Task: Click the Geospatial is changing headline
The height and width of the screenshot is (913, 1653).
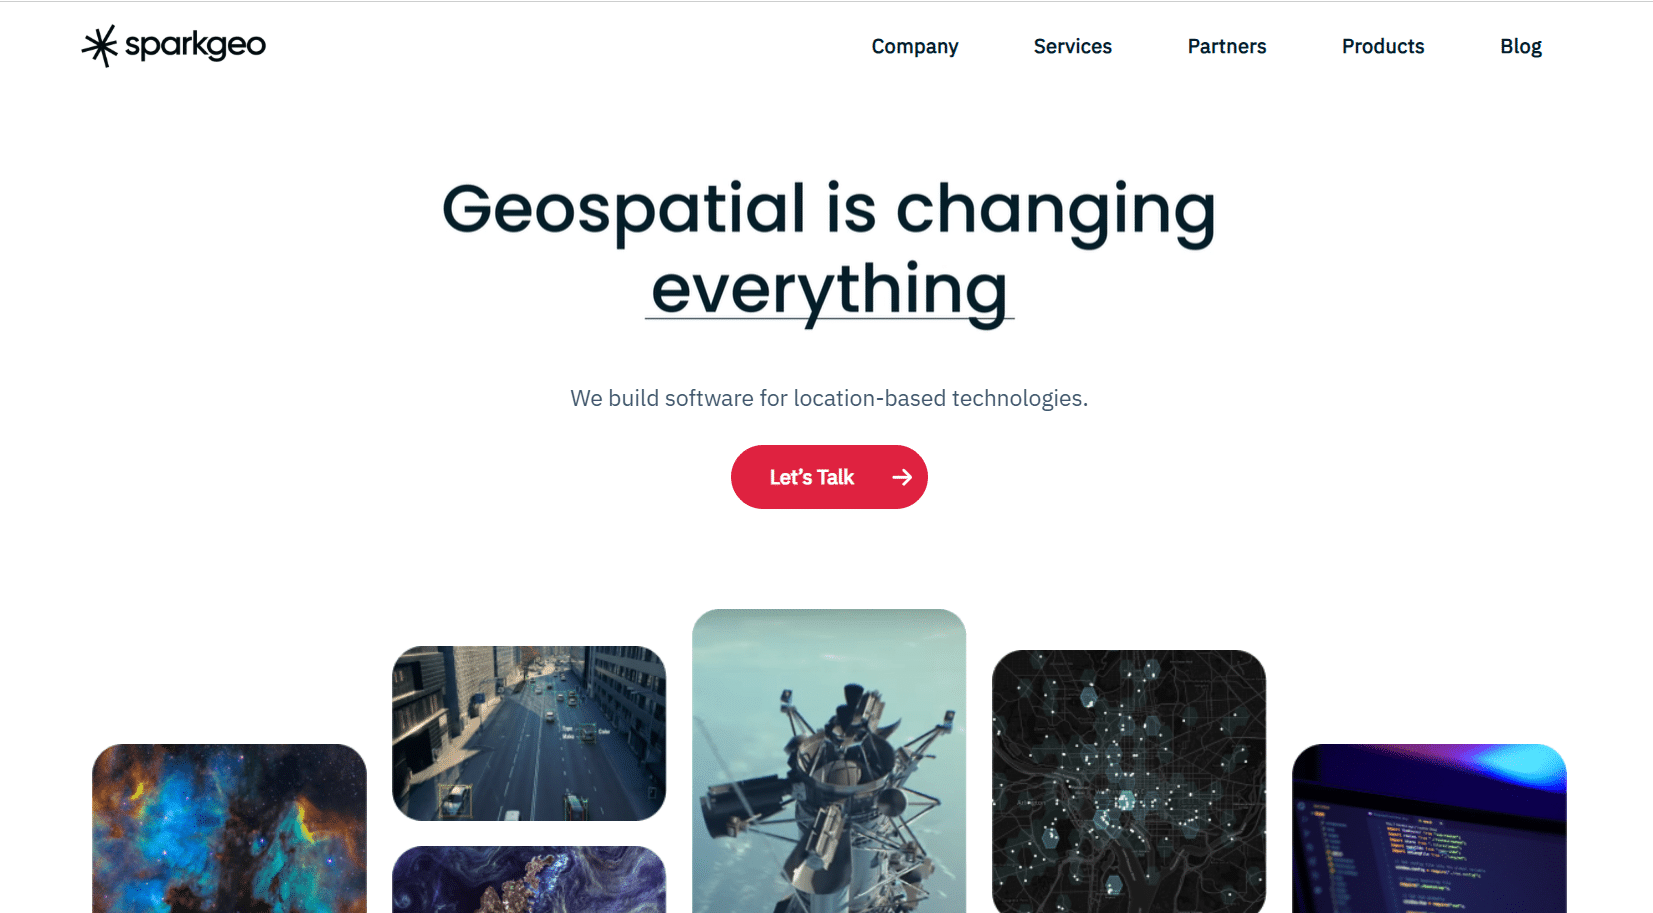Action: pos(829,210)
